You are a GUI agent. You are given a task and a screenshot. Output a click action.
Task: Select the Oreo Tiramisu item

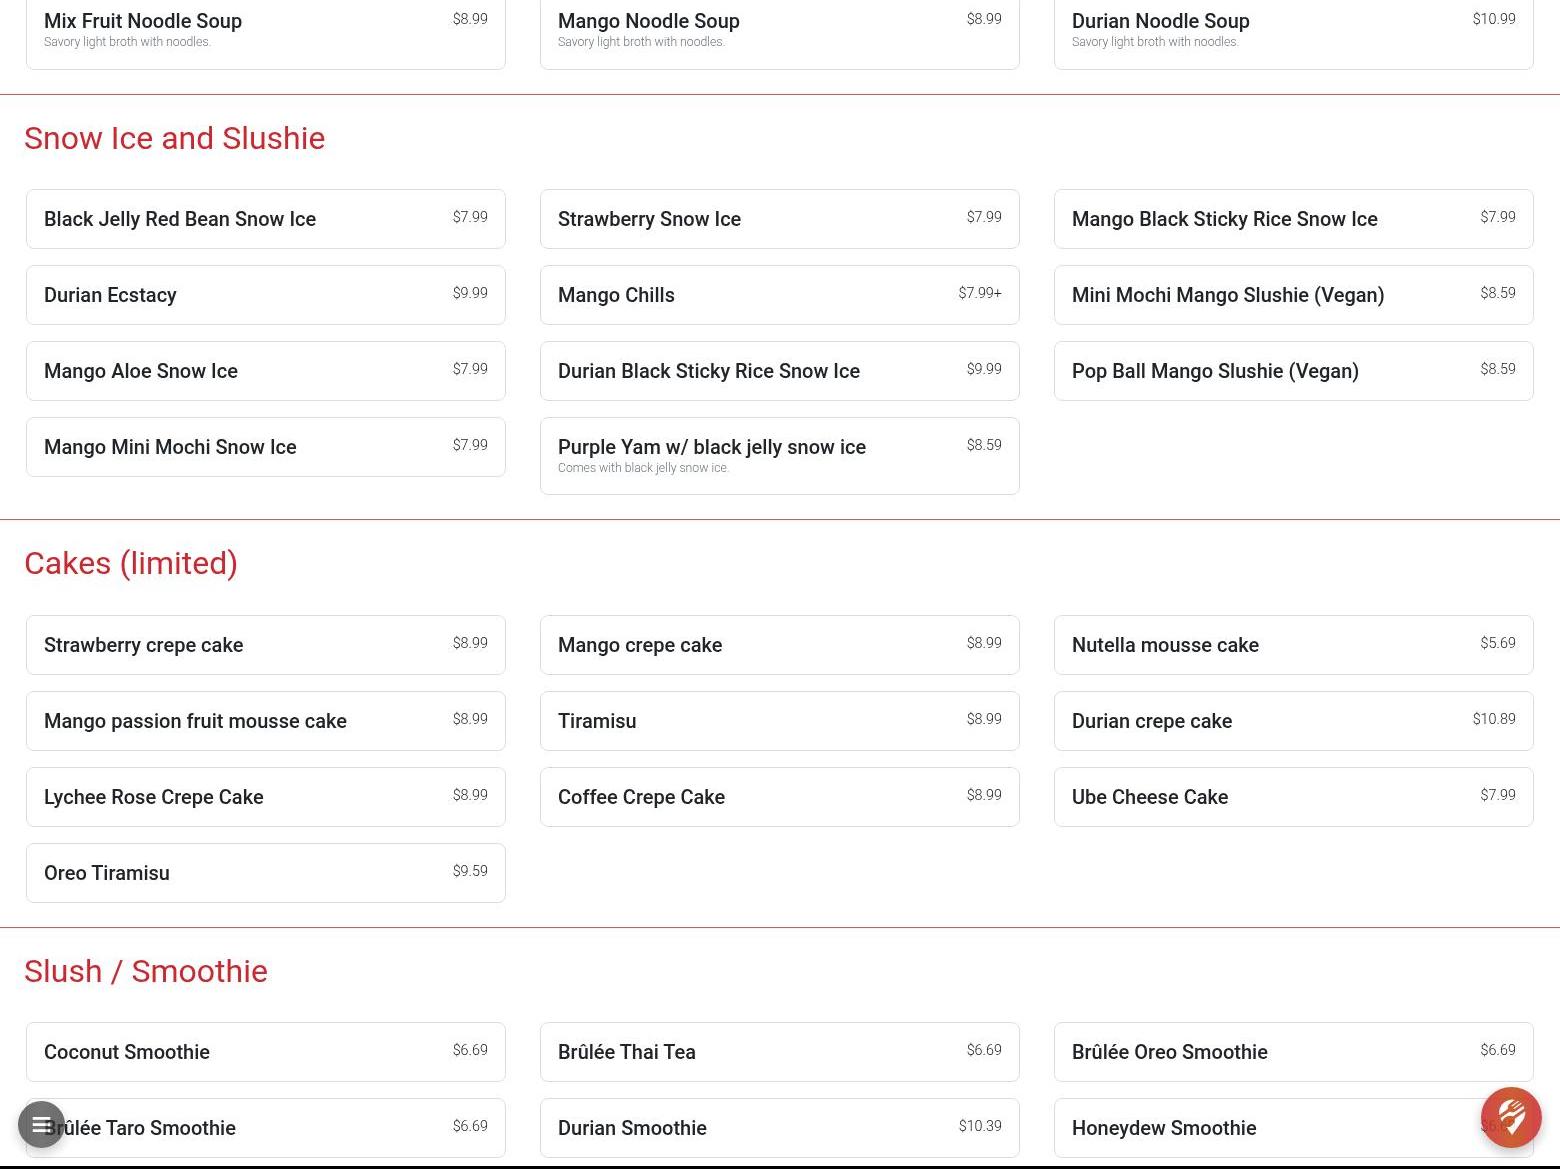coord(266,873)
